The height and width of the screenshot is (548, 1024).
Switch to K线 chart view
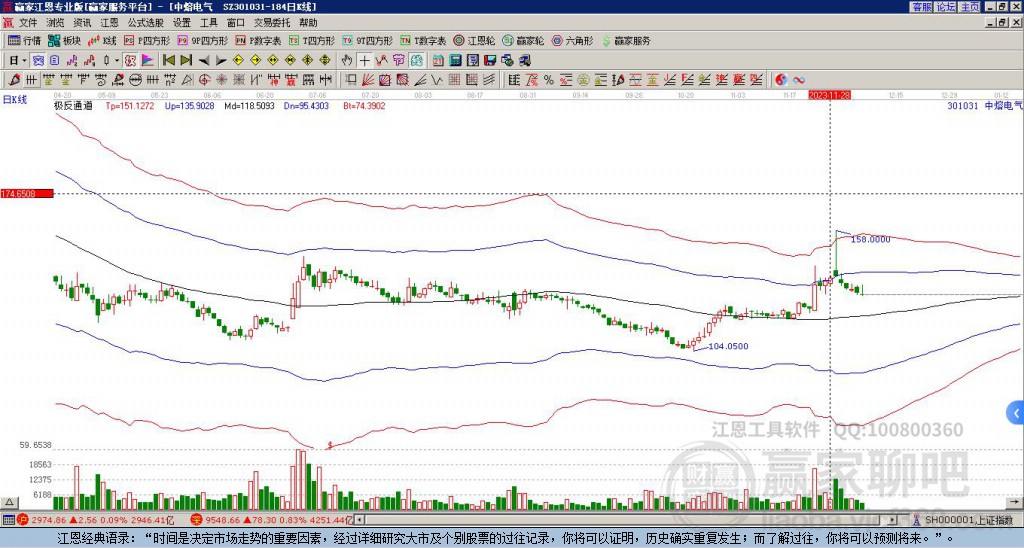click(102, 40)
